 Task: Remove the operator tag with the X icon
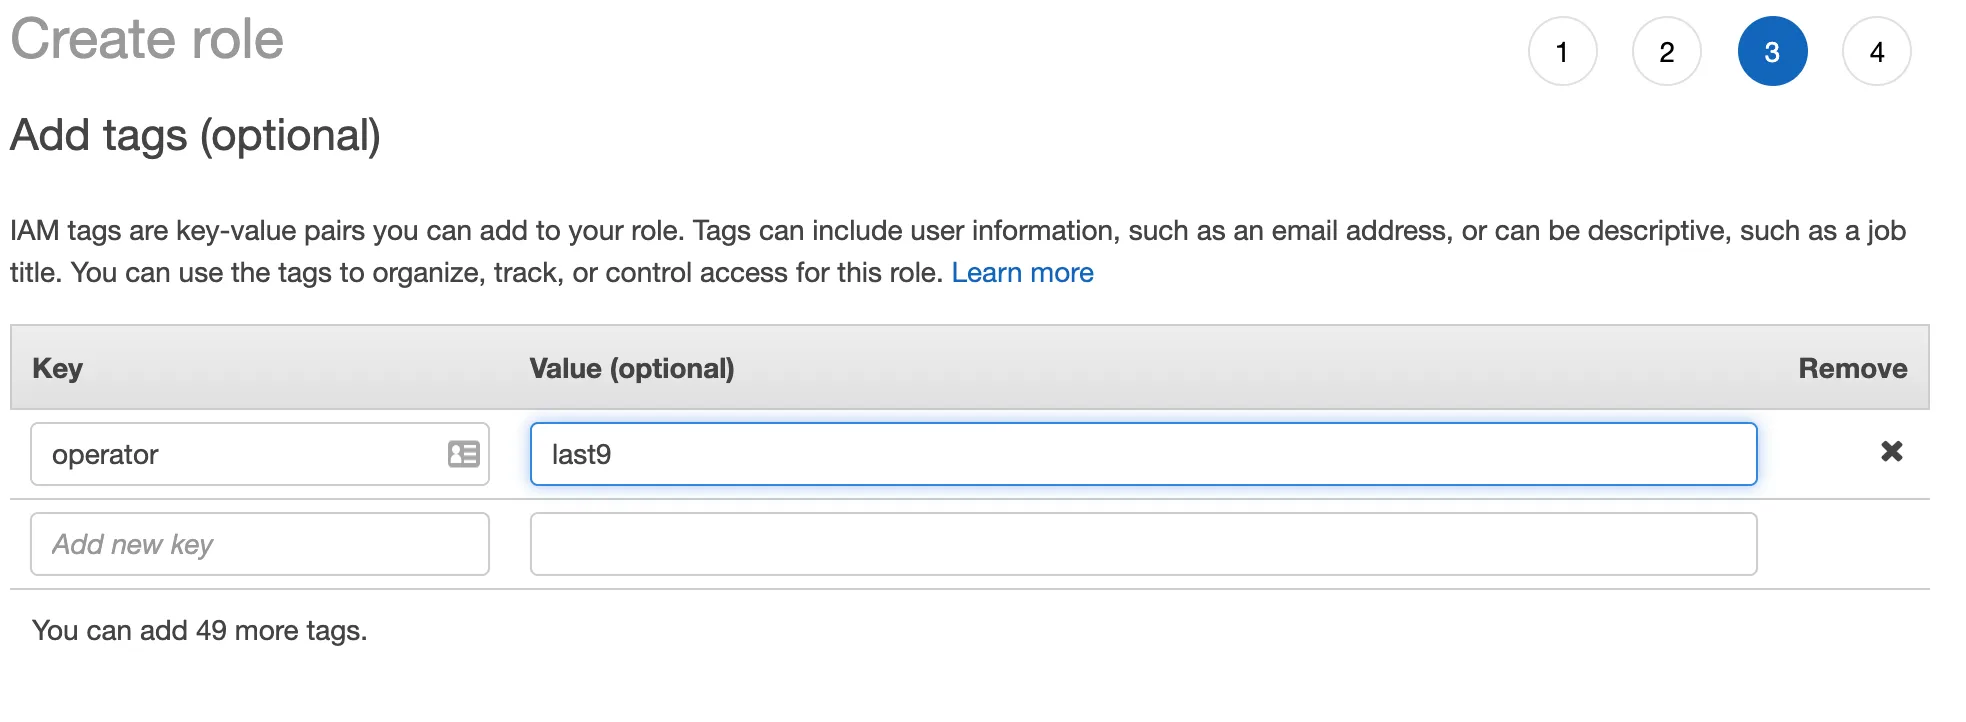point(1891,452)
